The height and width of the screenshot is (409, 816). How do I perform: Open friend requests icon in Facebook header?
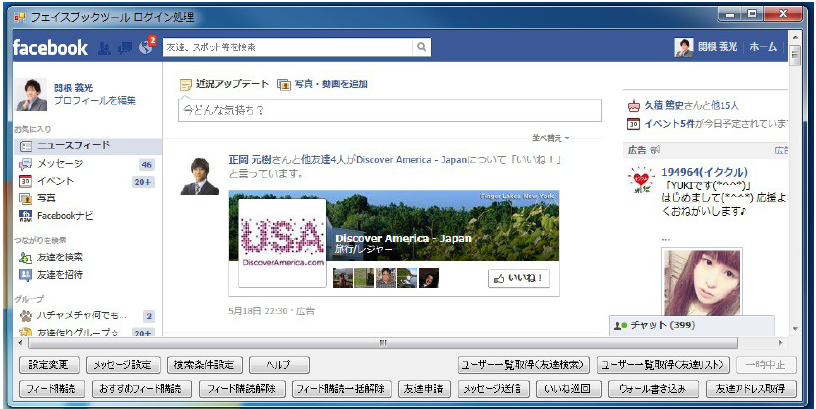pos(105,48)
